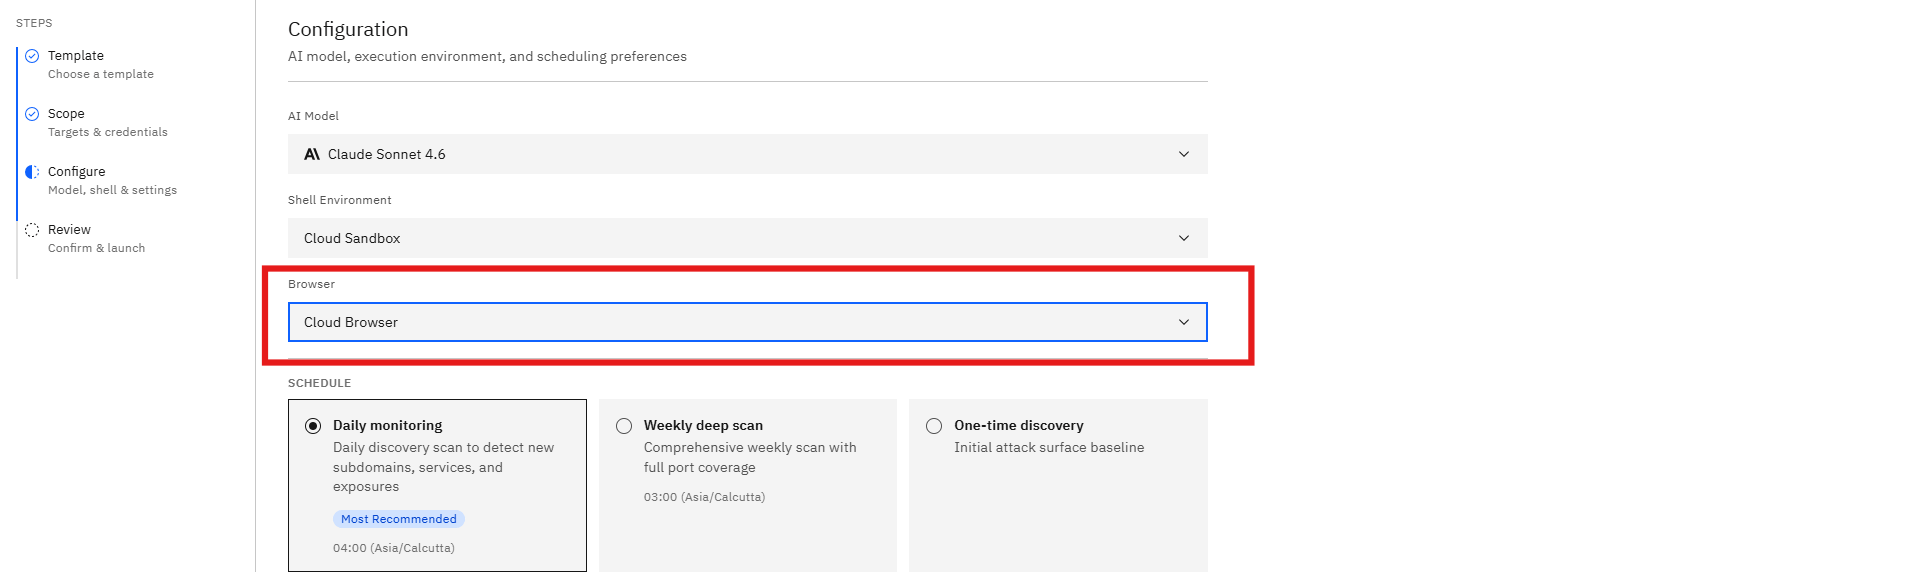
Task: Open the Browser dropdown showing Cloud Browser
Action: pos(747,322)
